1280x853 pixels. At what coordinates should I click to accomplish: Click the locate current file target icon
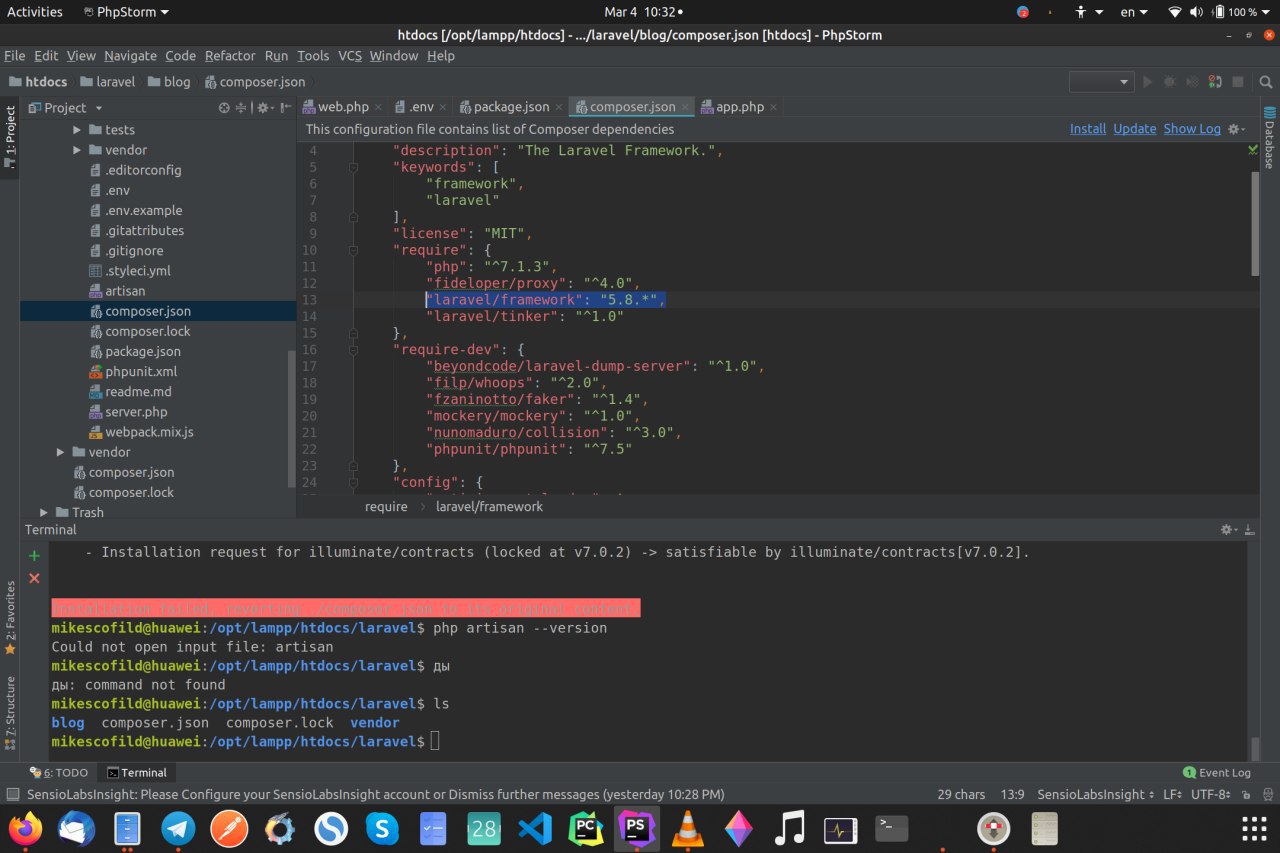coord(225,108)
